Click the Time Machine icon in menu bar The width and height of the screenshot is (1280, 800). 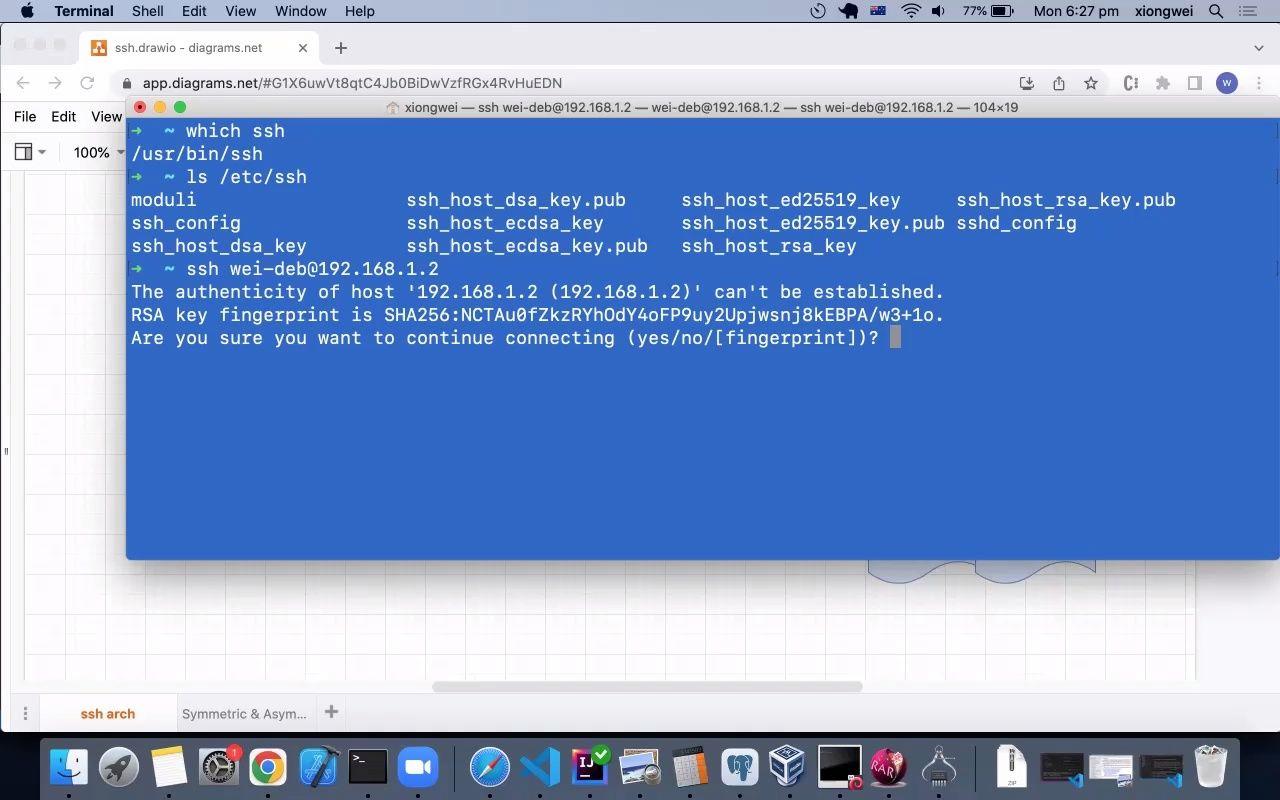pyautogui.click(x=818, y=11)
